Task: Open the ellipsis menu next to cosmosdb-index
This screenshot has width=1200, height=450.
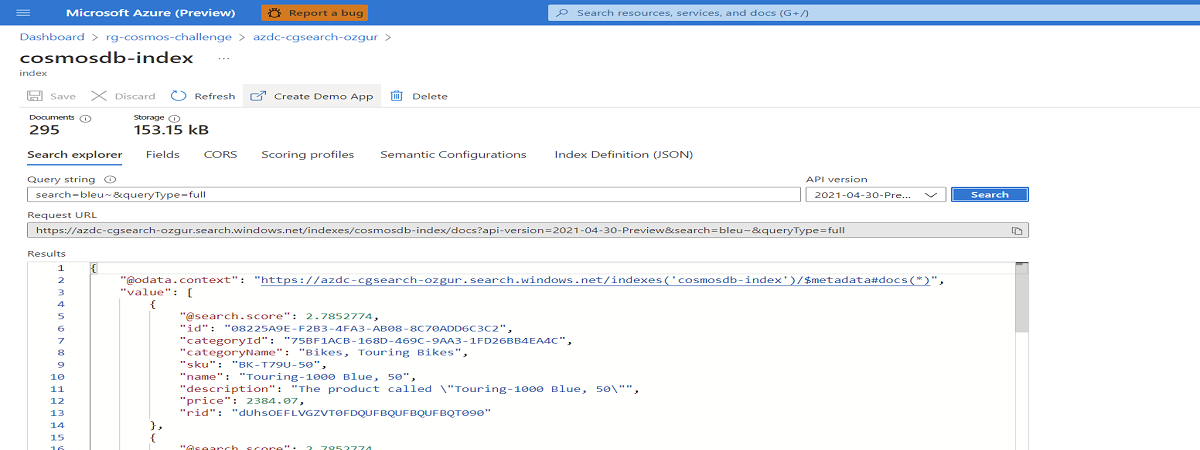Action: click(223, 58)
